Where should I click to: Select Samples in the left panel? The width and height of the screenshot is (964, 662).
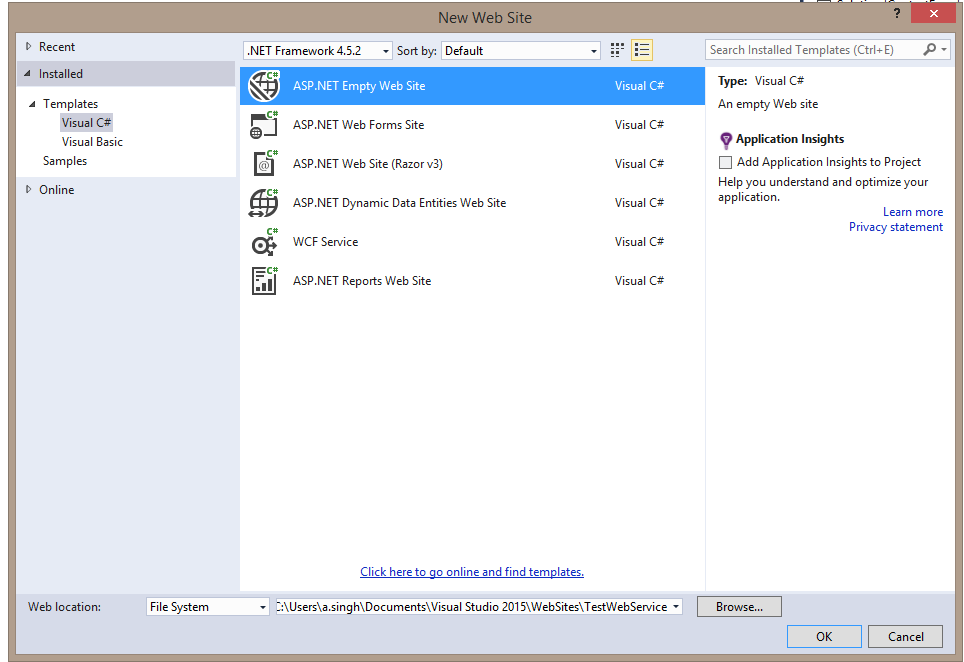click(x=64, y=160)
